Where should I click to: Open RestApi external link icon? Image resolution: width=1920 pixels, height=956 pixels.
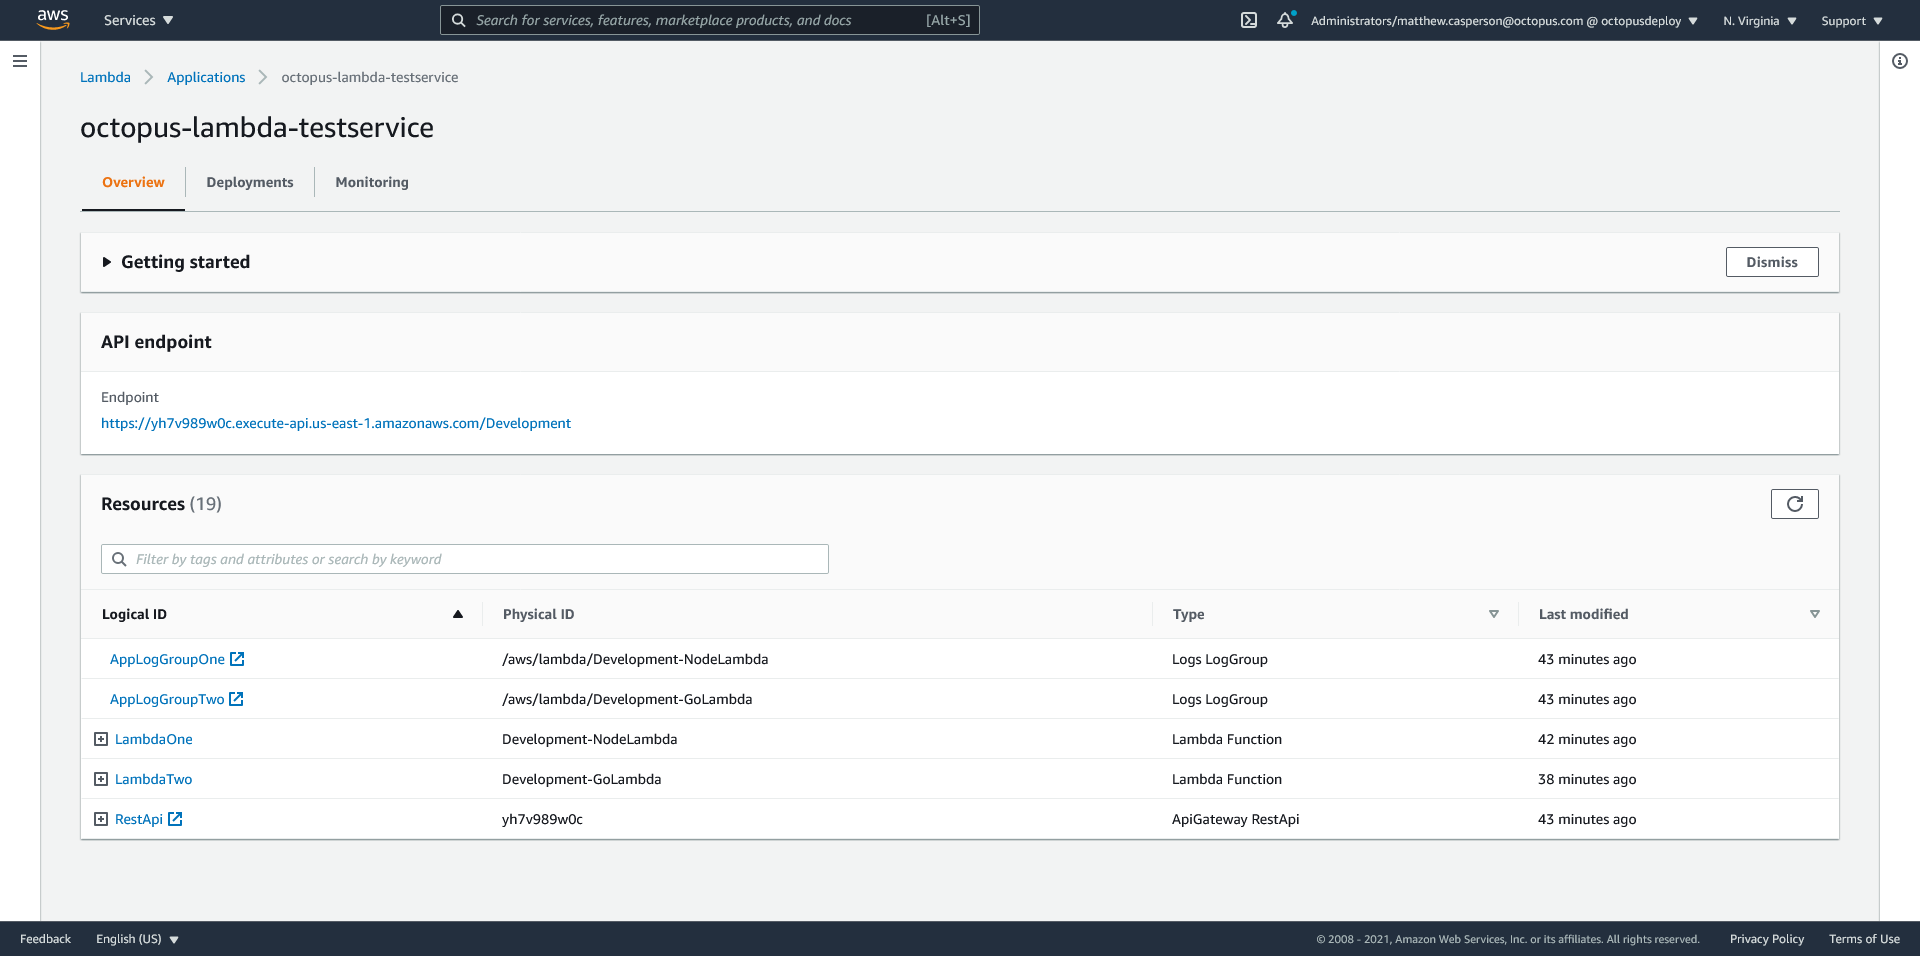coord(175,819)
